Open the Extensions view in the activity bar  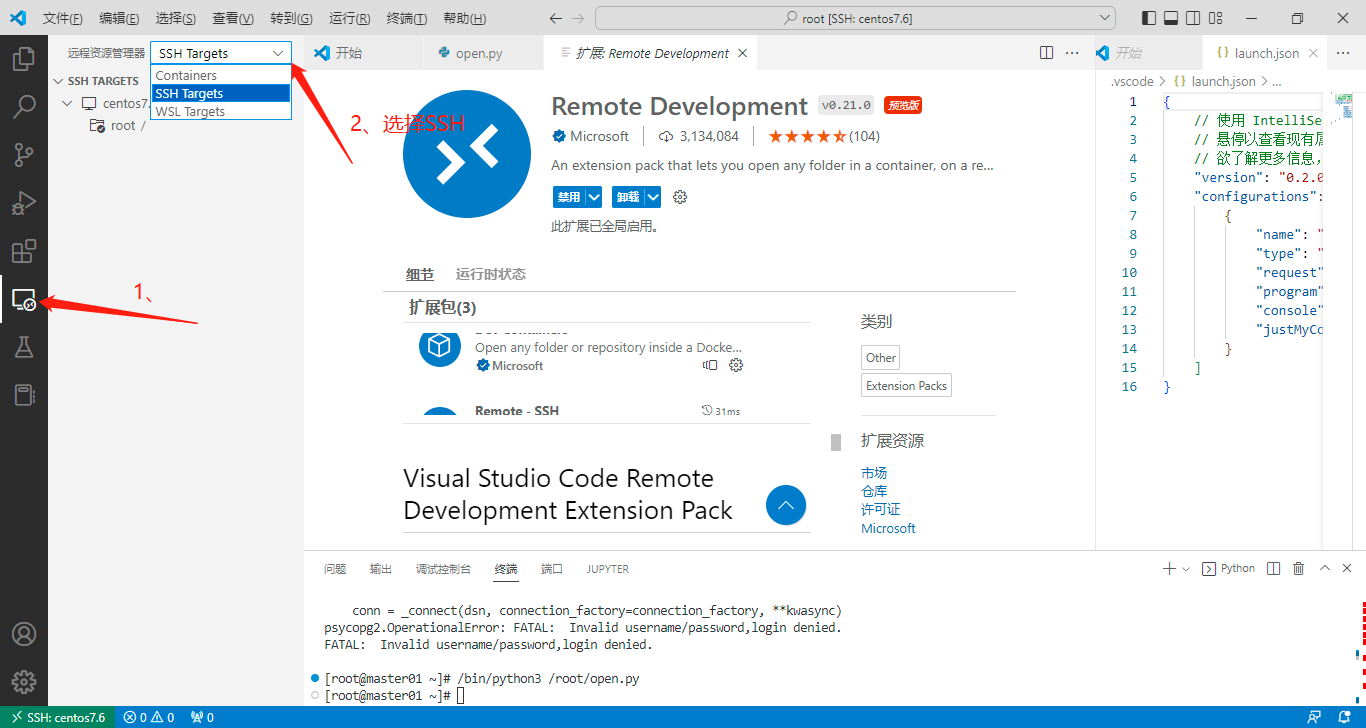tap(24, 251)
